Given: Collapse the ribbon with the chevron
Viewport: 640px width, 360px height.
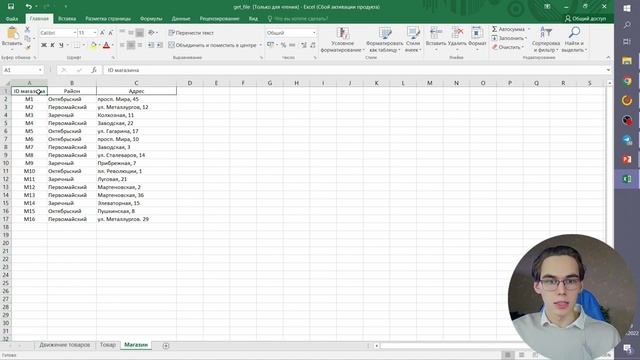Looking at the screenshot, I should 608,58.
